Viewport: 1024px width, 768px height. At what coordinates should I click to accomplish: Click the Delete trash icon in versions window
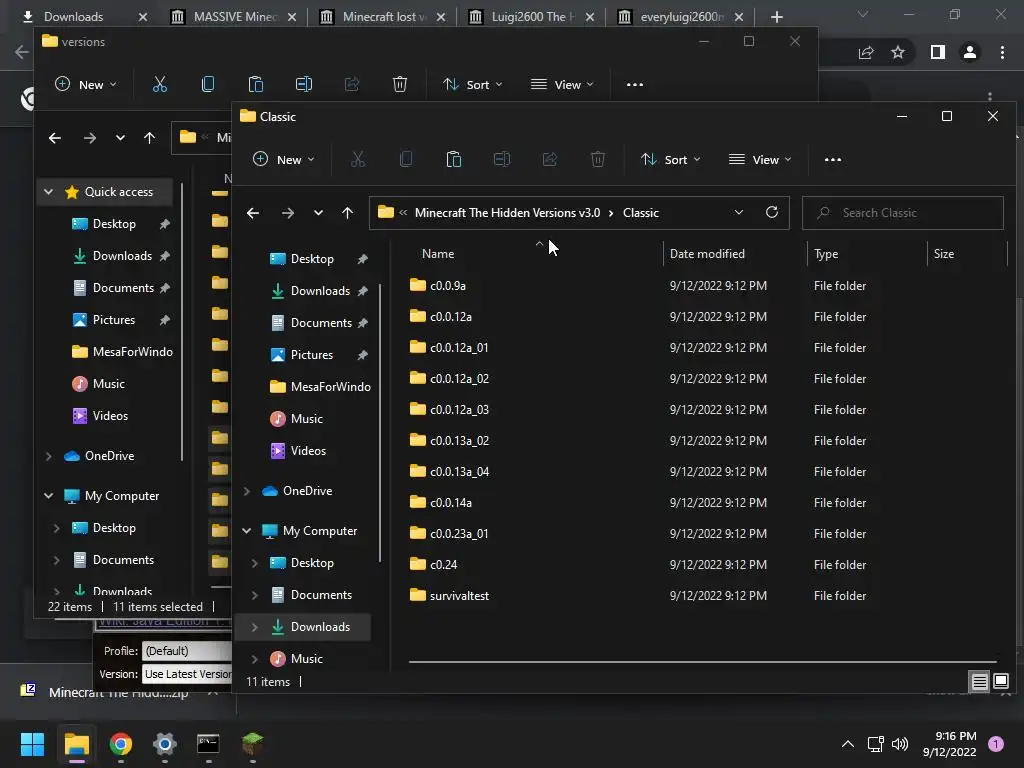[400, 84]
